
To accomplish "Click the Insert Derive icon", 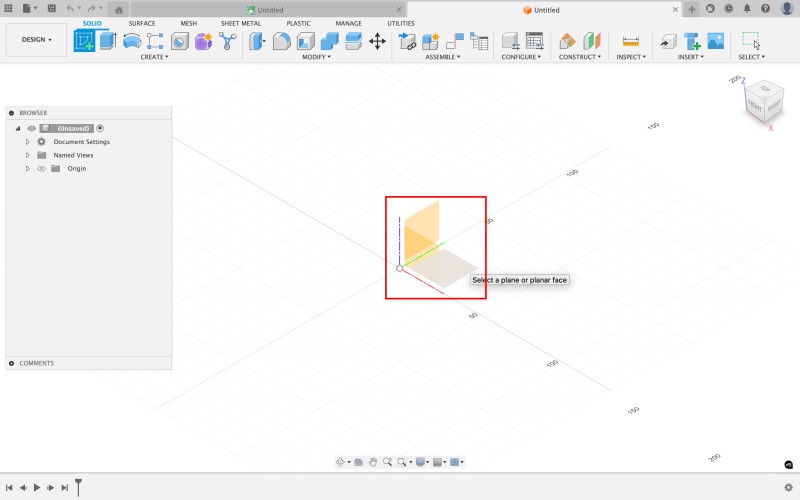I will pos(668,41).
